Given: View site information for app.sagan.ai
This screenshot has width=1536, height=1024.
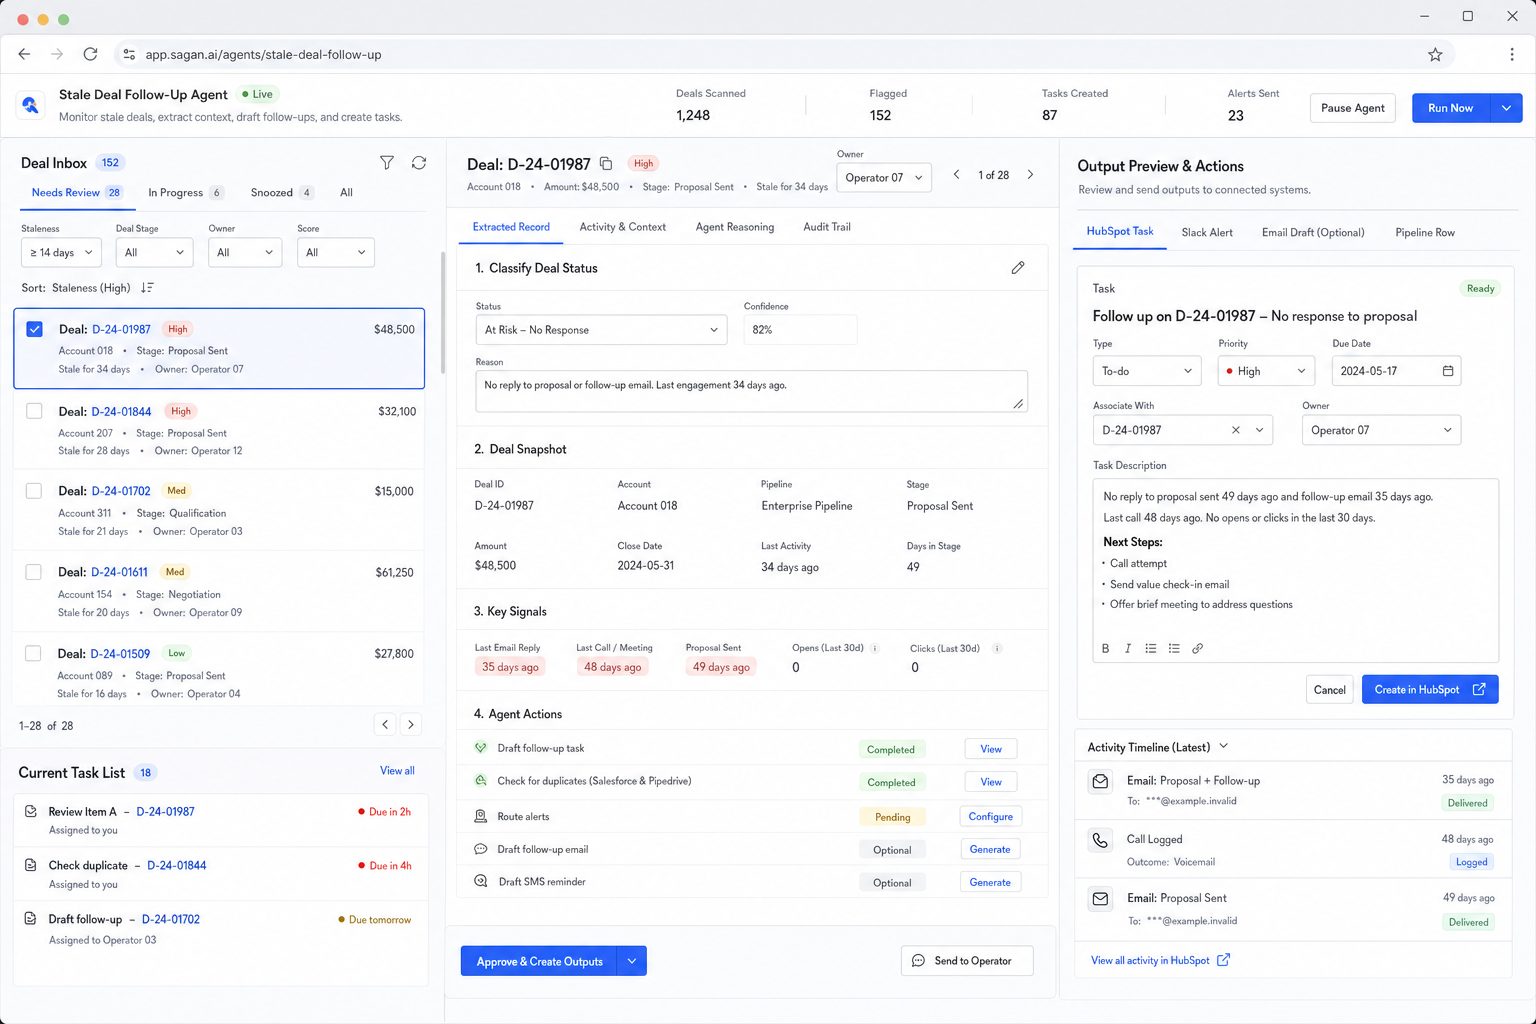Looking at the screenshot, I should (129, 55).
